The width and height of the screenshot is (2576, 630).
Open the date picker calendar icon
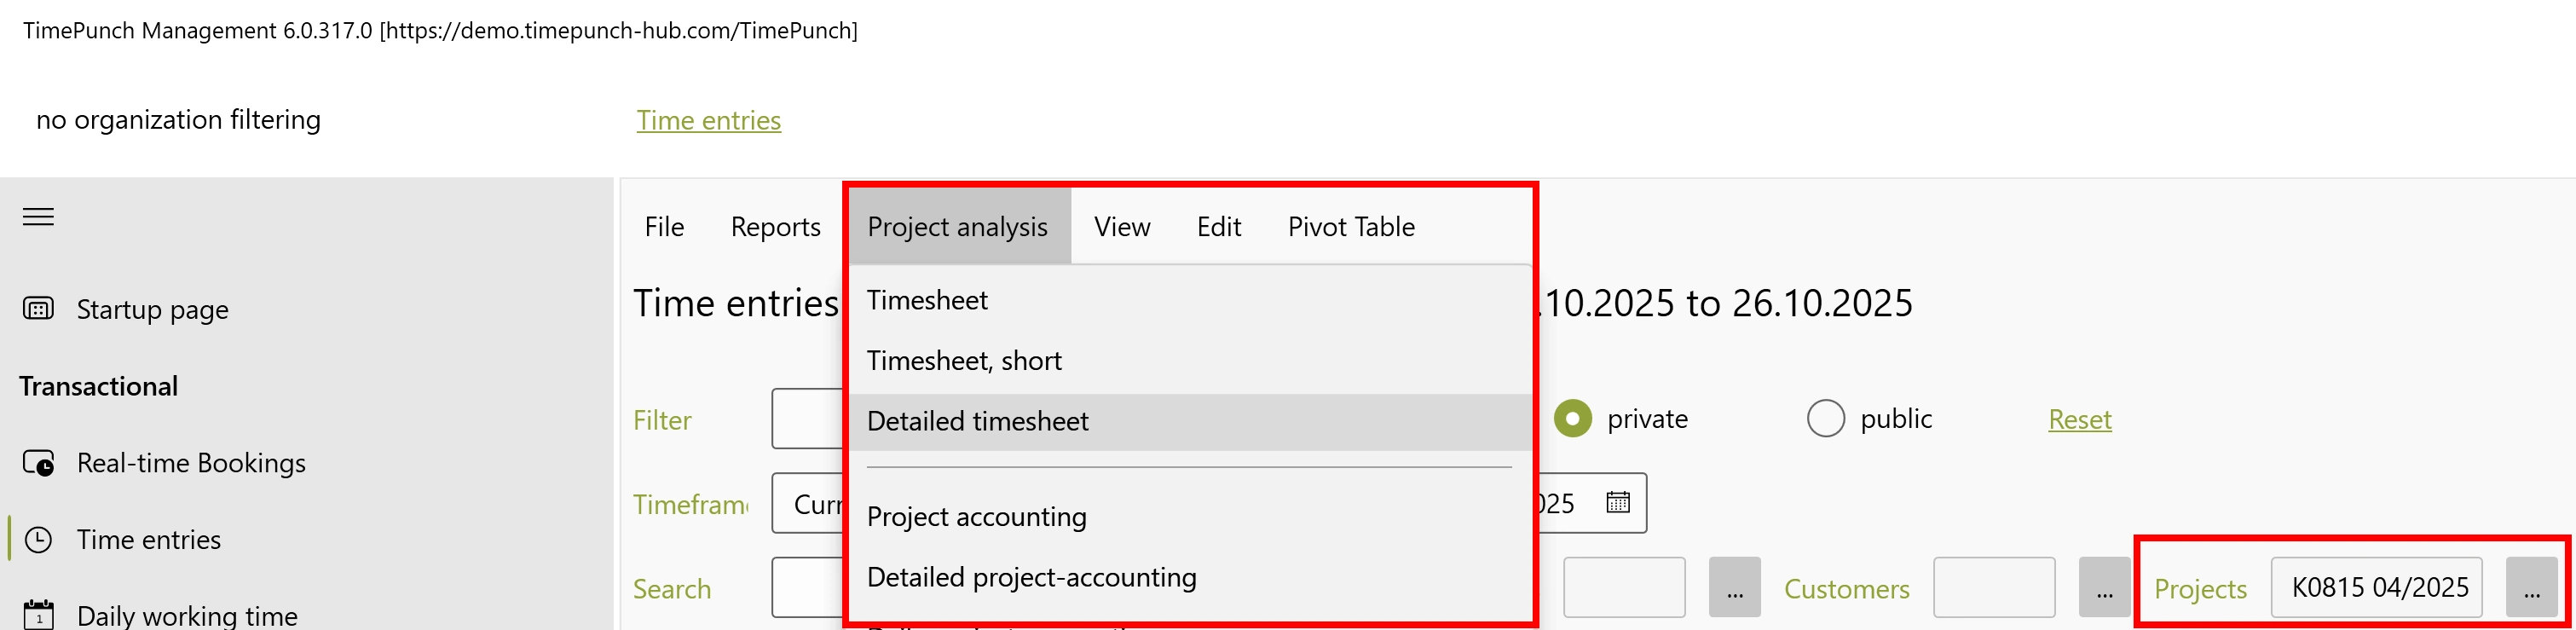1617,502
